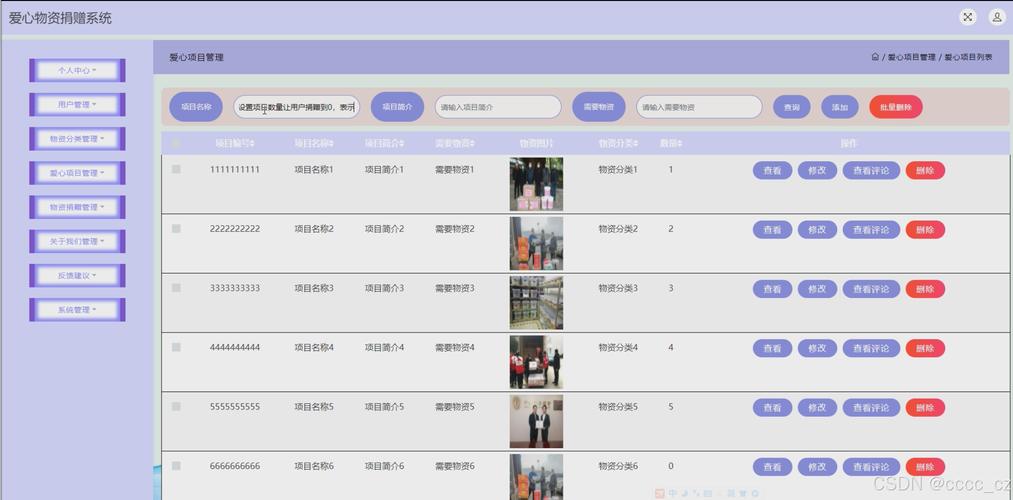The image size is (1013, 500).
Task: Select the 需要物资5 cell text
Action: tap(455, 407)
